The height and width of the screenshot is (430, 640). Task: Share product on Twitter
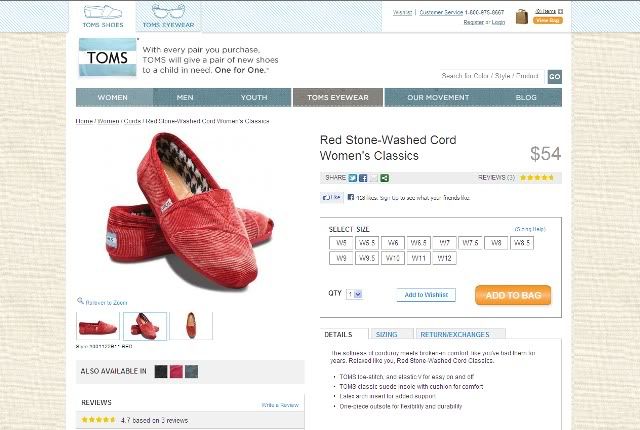pyautogui.click(x=353, y=178)
